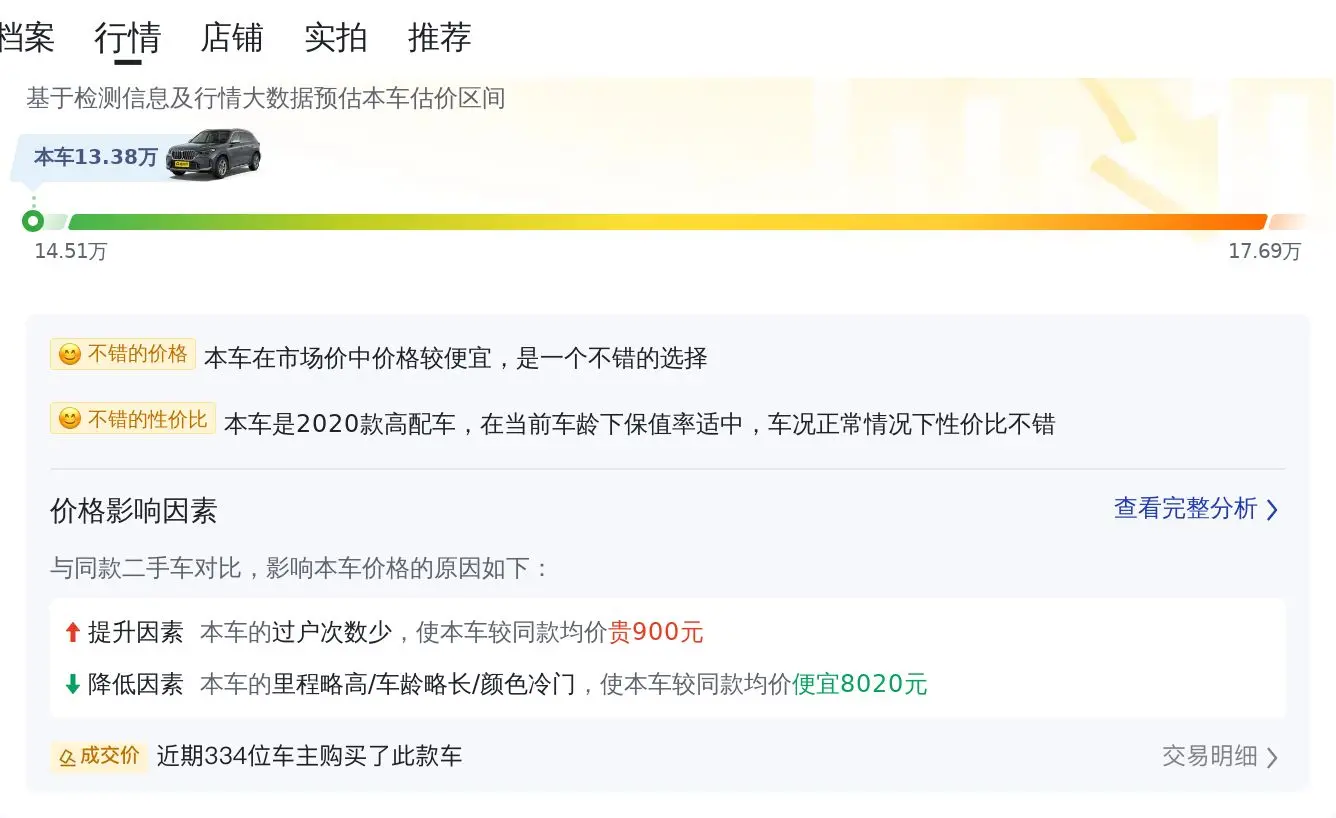Screen dimensions: 1336x818
Task: Click 本车是2020款高配车 description
Action: pos(640,424)
